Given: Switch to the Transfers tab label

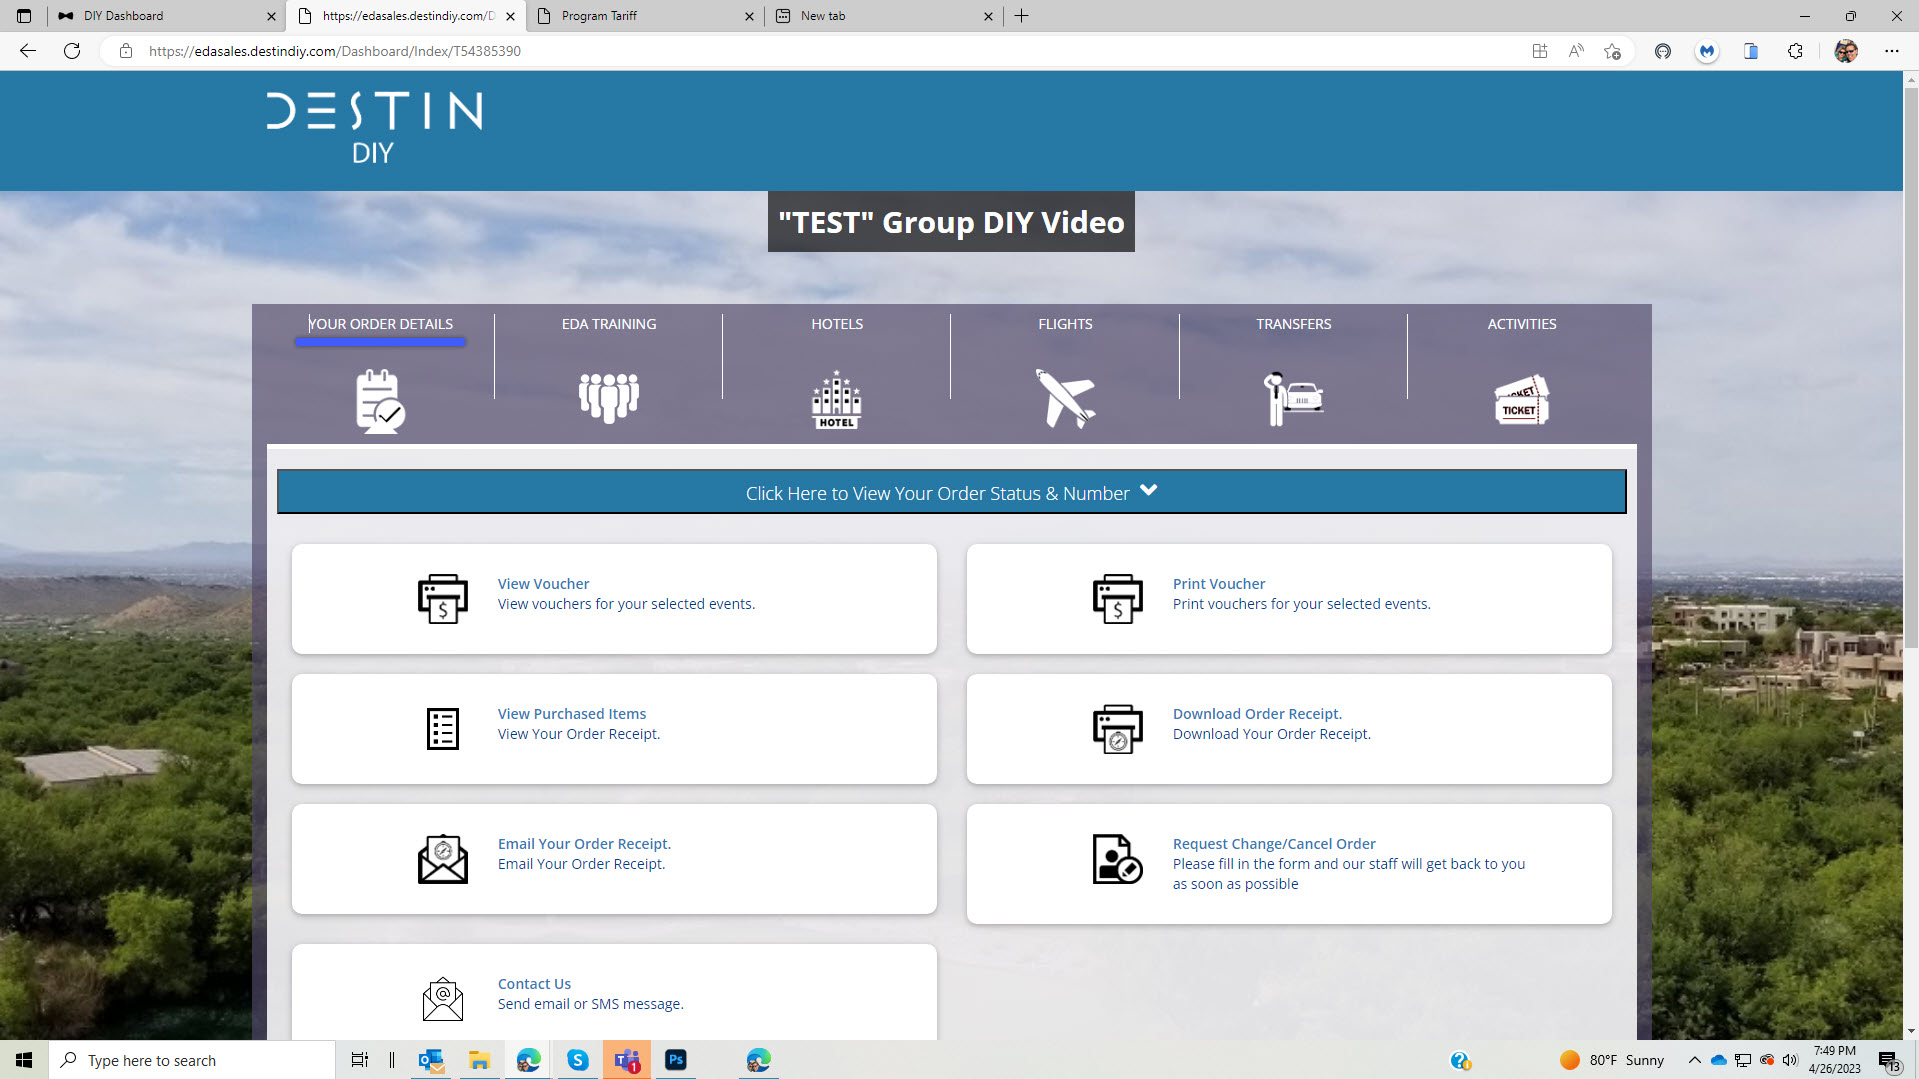Looking at the screenshot, I should 1293,324.
